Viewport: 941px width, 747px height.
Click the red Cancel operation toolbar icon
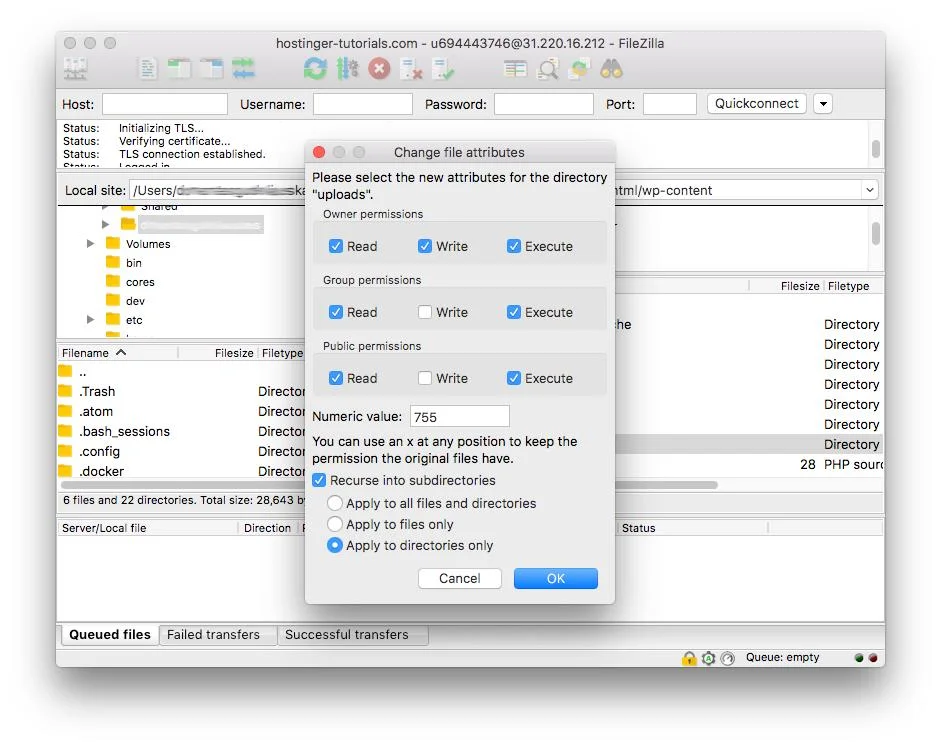[x=379, y=69]
